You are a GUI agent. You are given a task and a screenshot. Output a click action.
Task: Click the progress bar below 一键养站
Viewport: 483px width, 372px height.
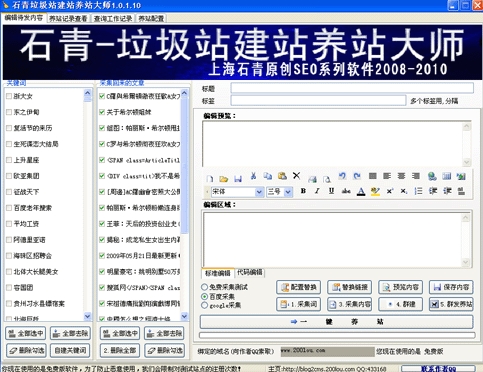pos(337,335)
